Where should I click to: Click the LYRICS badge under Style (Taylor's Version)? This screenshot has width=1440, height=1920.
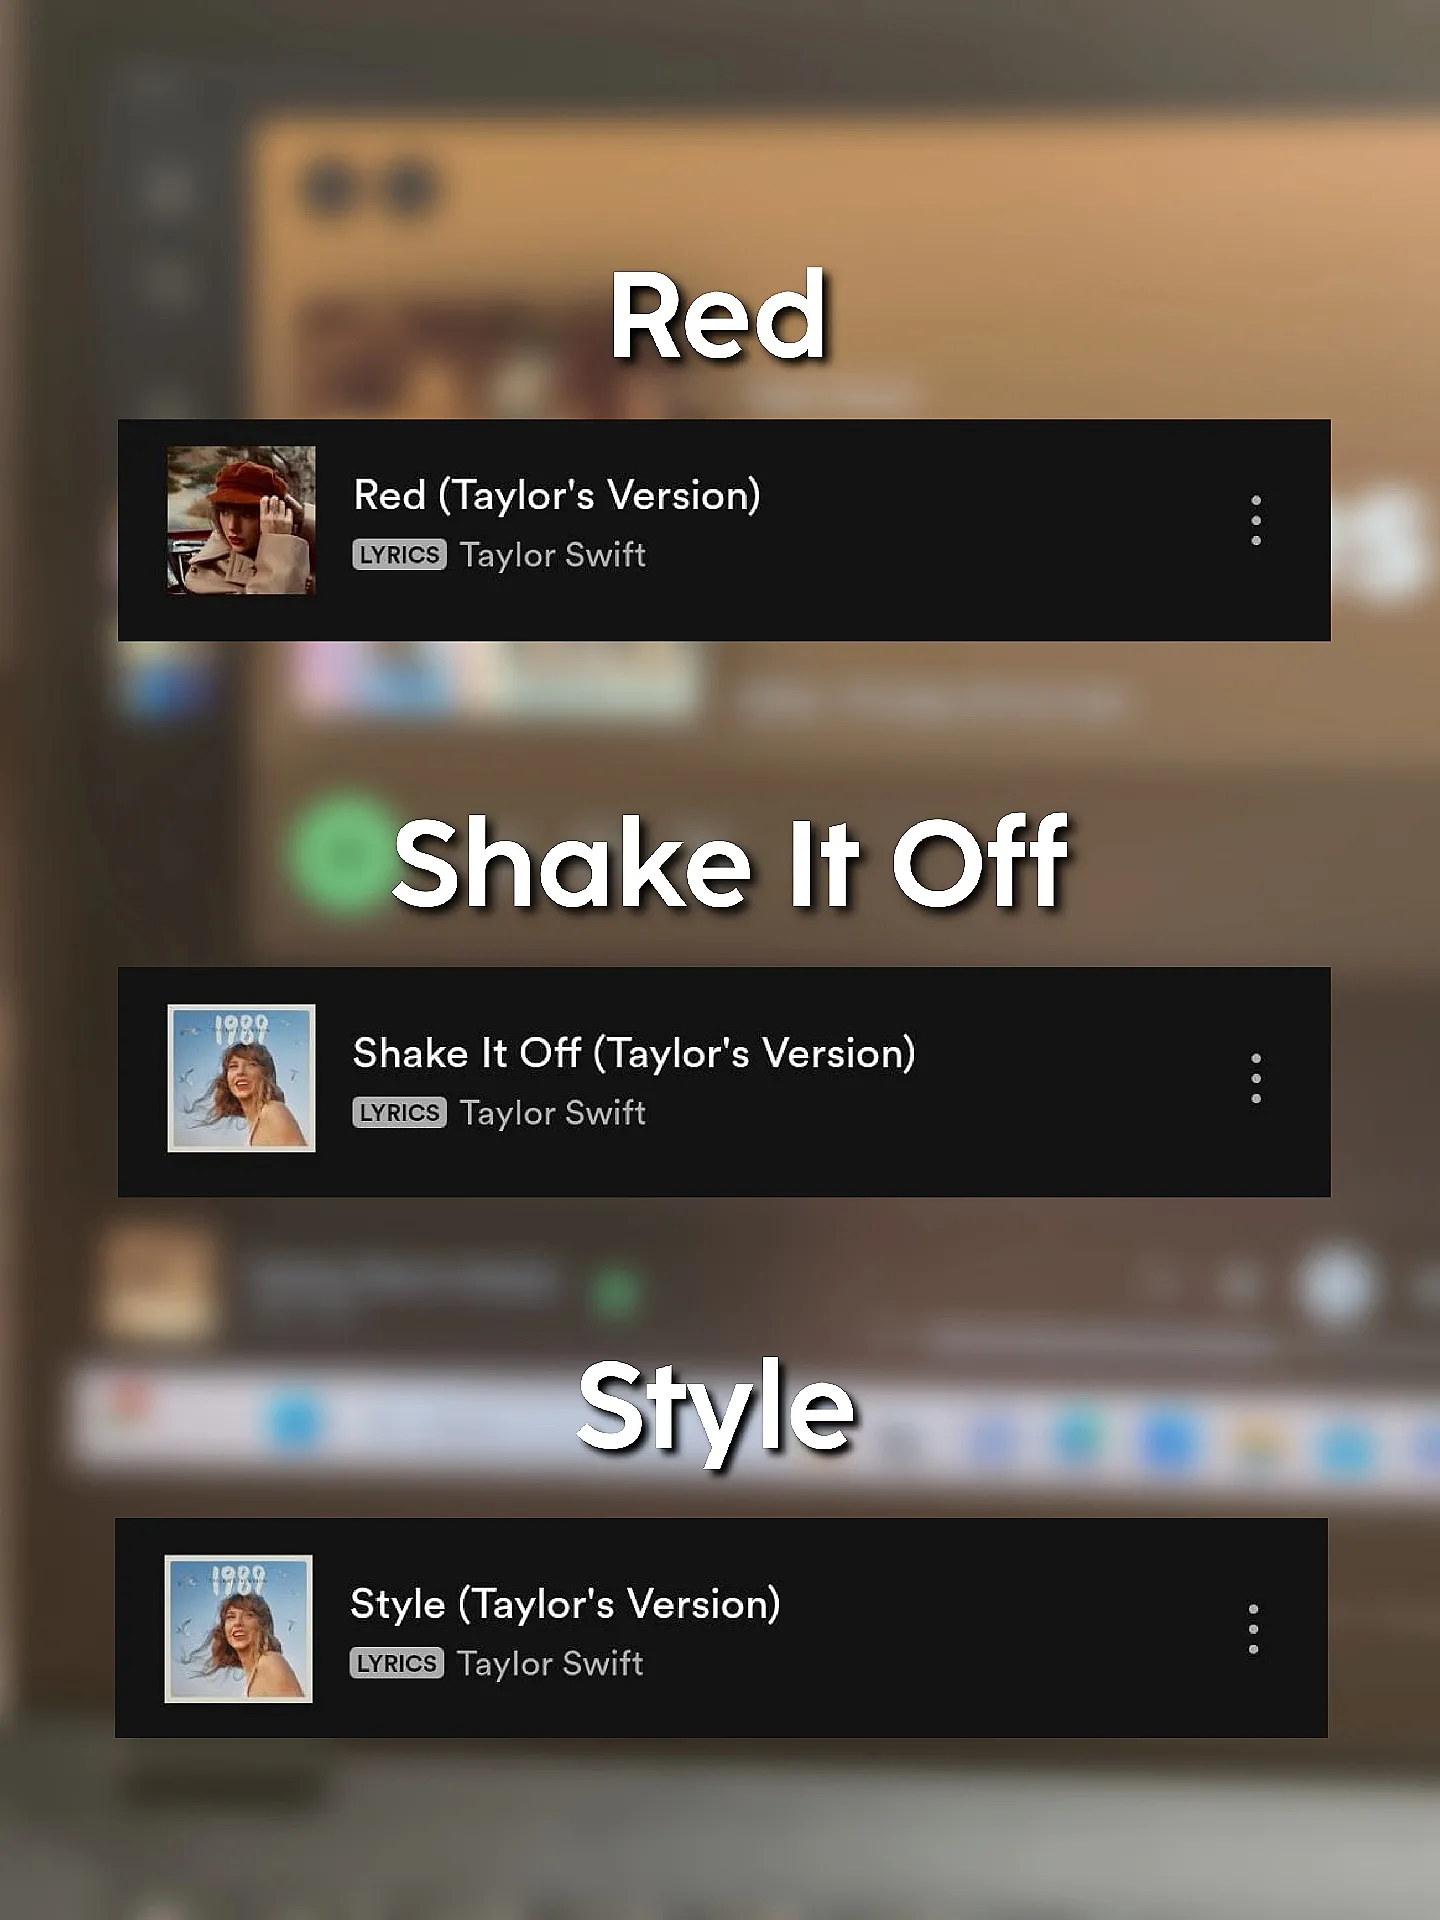pyautogui.click(x=396, y=1663)
